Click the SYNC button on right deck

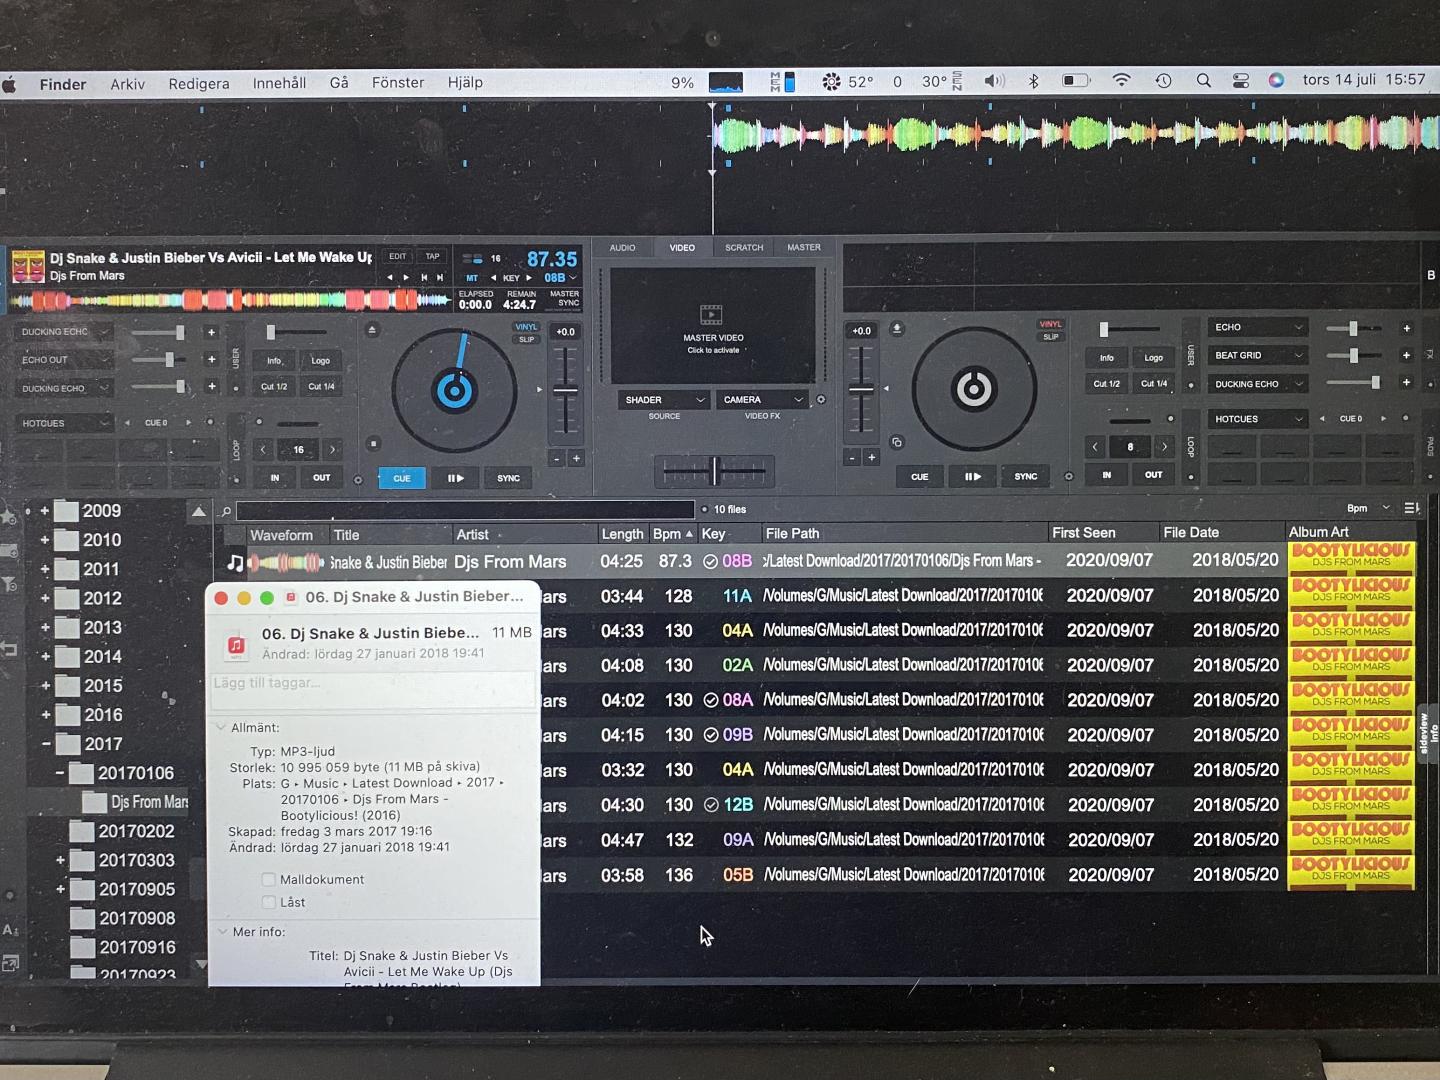coord(1026,477)
